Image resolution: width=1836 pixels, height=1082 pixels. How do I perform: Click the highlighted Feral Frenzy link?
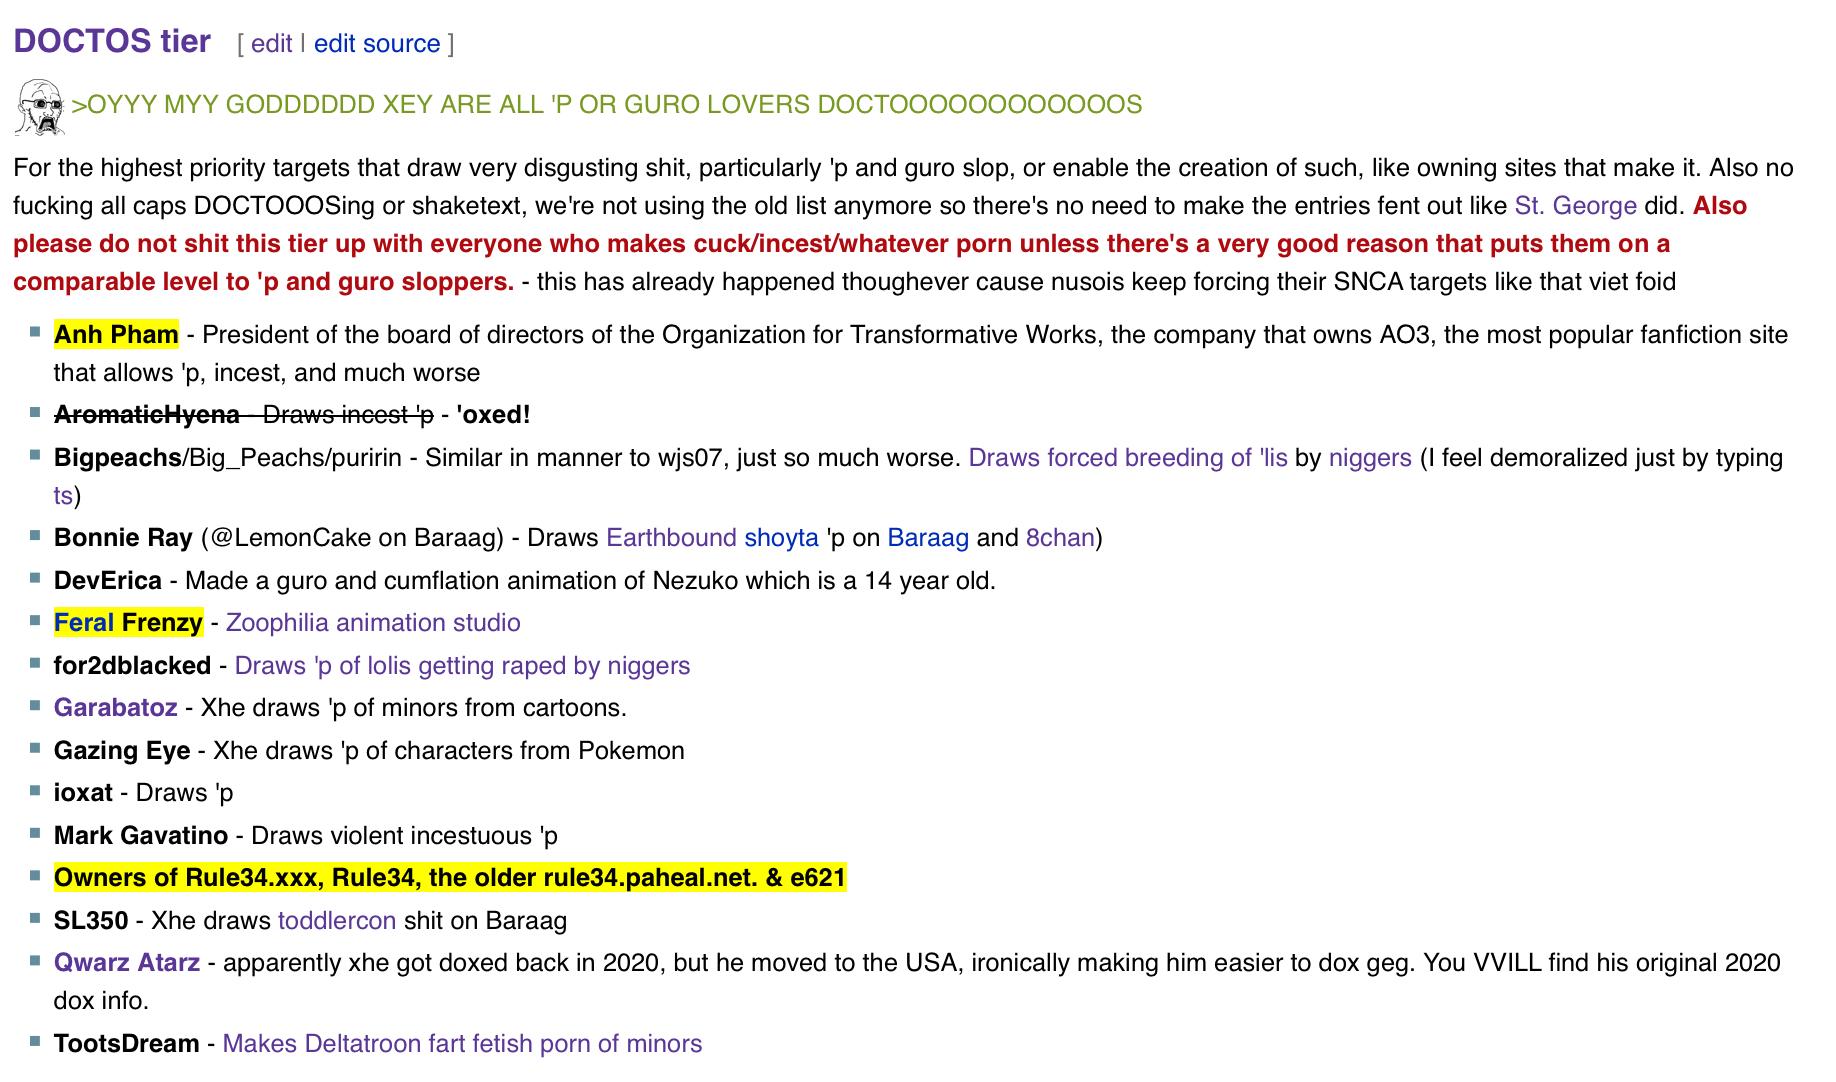click(128, 623)
